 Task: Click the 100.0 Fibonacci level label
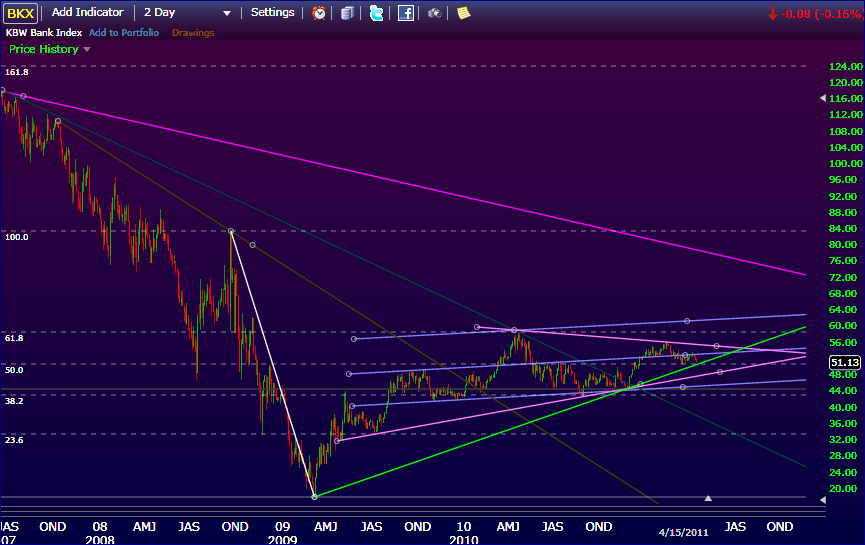(17, 237)
